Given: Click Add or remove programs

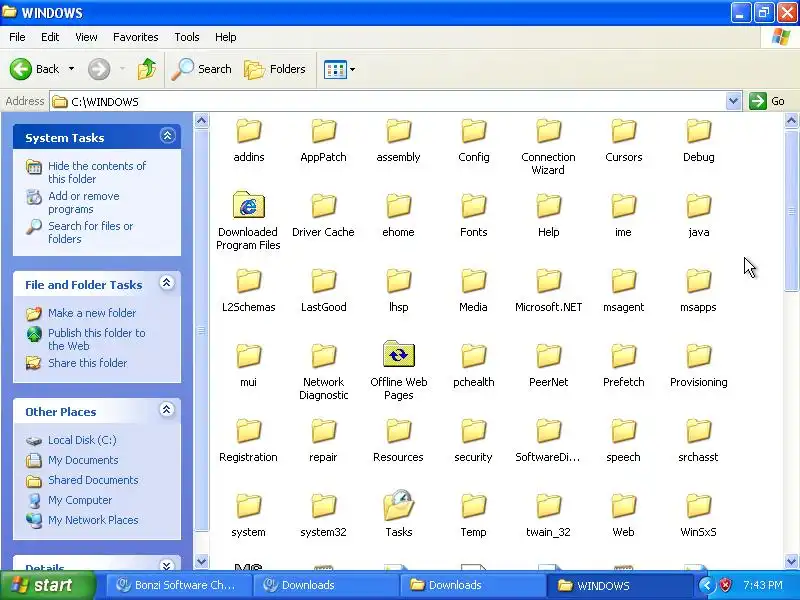Looking at the screenshot, I should pos(72,203).
